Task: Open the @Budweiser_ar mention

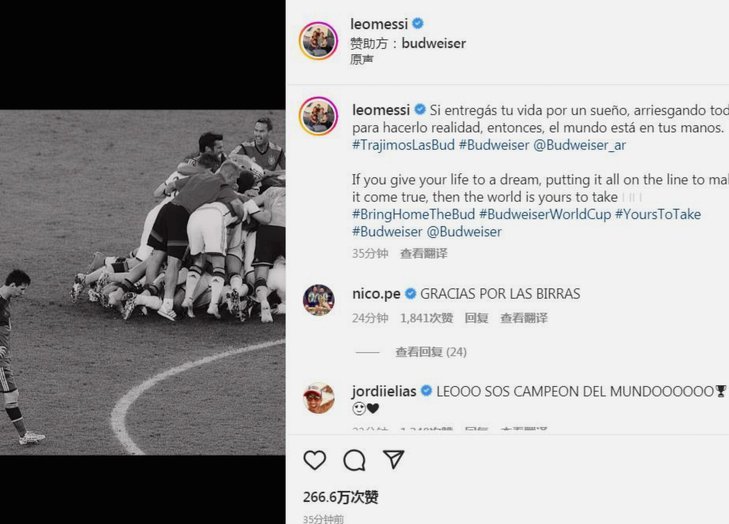Action: click(579, 145)
